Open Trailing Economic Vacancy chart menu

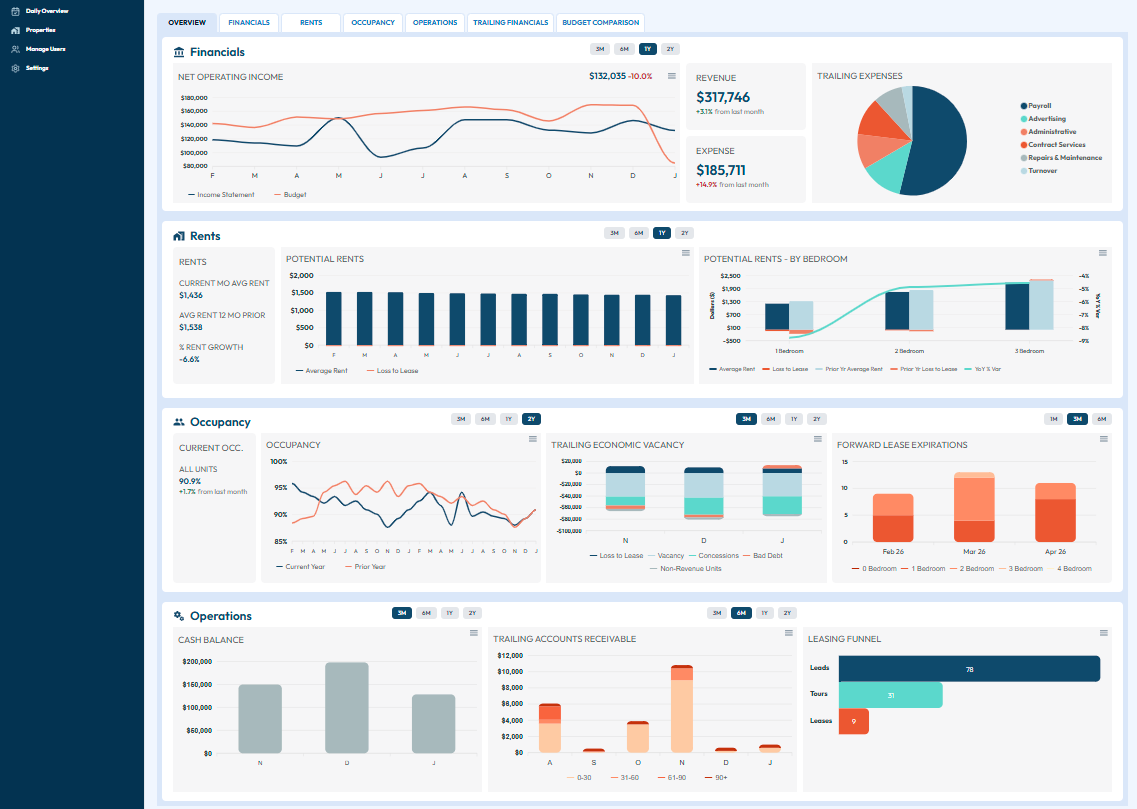tap(818, 439)
